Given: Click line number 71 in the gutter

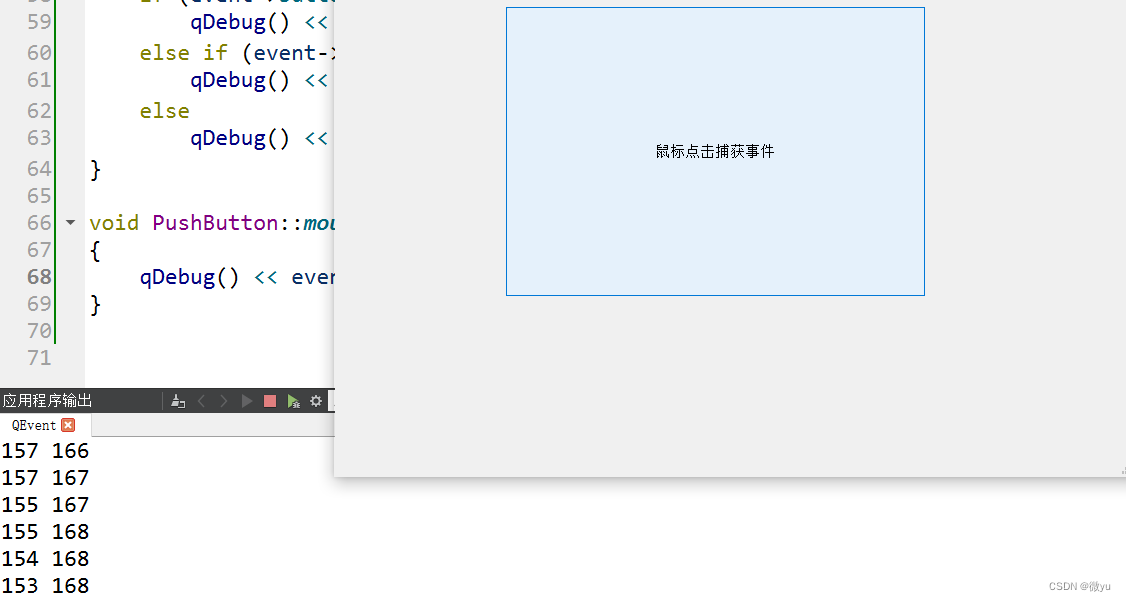Looking at the screenshot, I should tap(38, 358).
